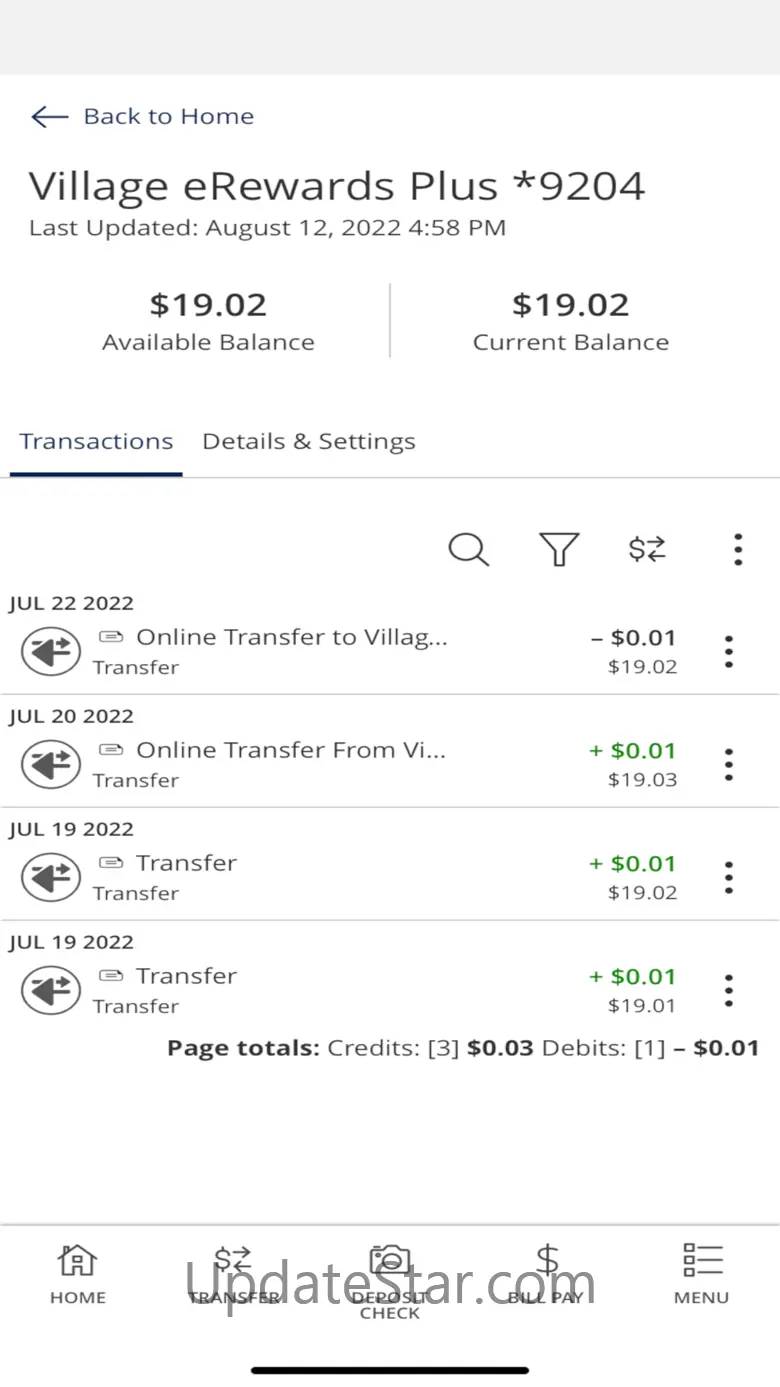Tap the $19.02 Available Balance figure
The height and width of the screenshot is (1387, 780).
[208, 304]
